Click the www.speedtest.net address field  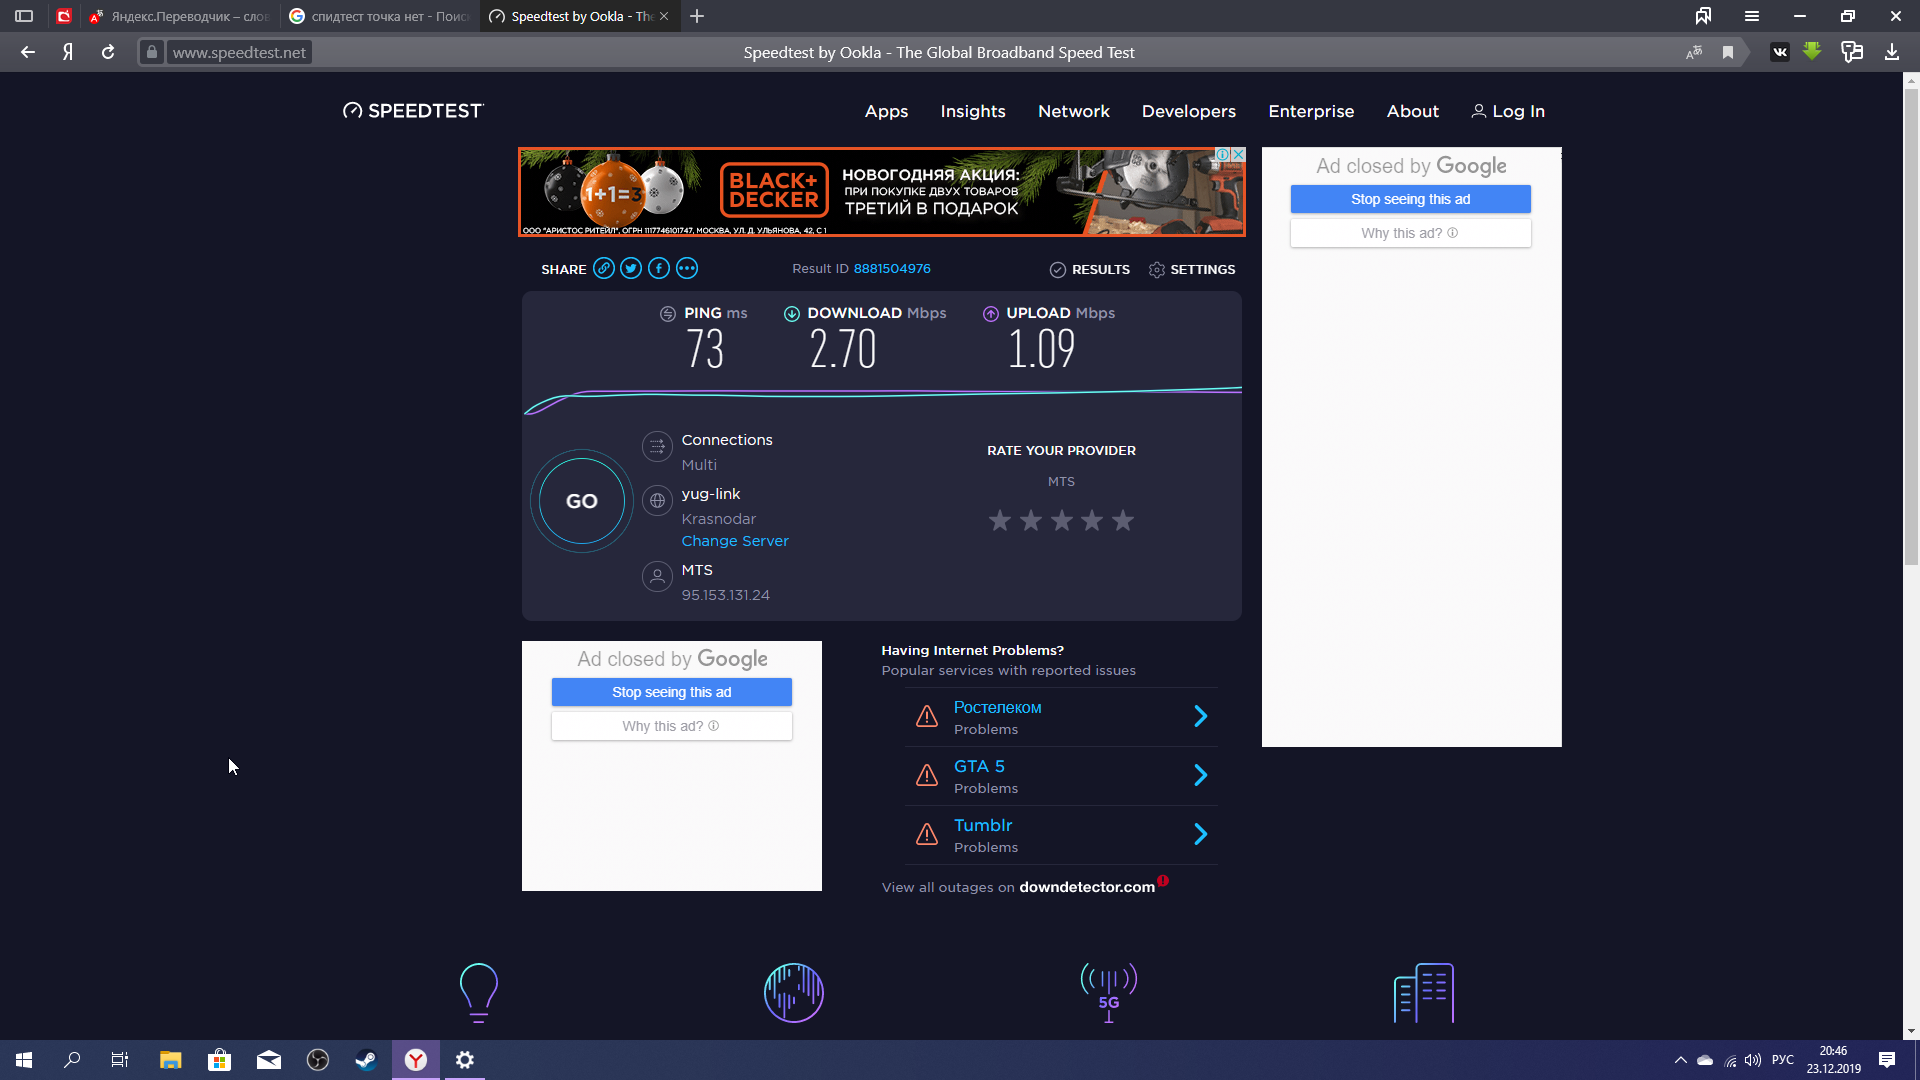pyautogui.click(x=239, y=52)
